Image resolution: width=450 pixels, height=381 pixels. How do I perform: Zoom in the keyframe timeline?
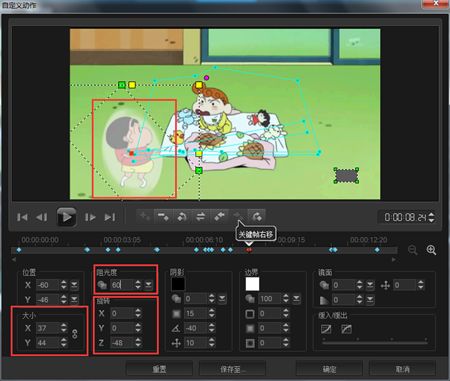[431, 250]
